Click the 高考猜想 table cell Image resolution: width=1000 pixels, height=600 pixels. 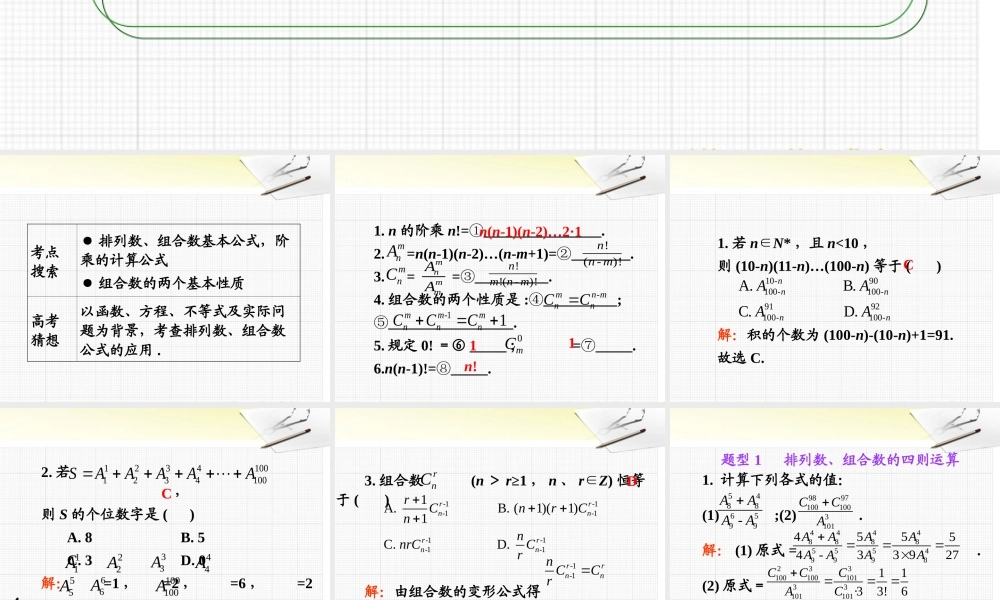click(52, 329)
